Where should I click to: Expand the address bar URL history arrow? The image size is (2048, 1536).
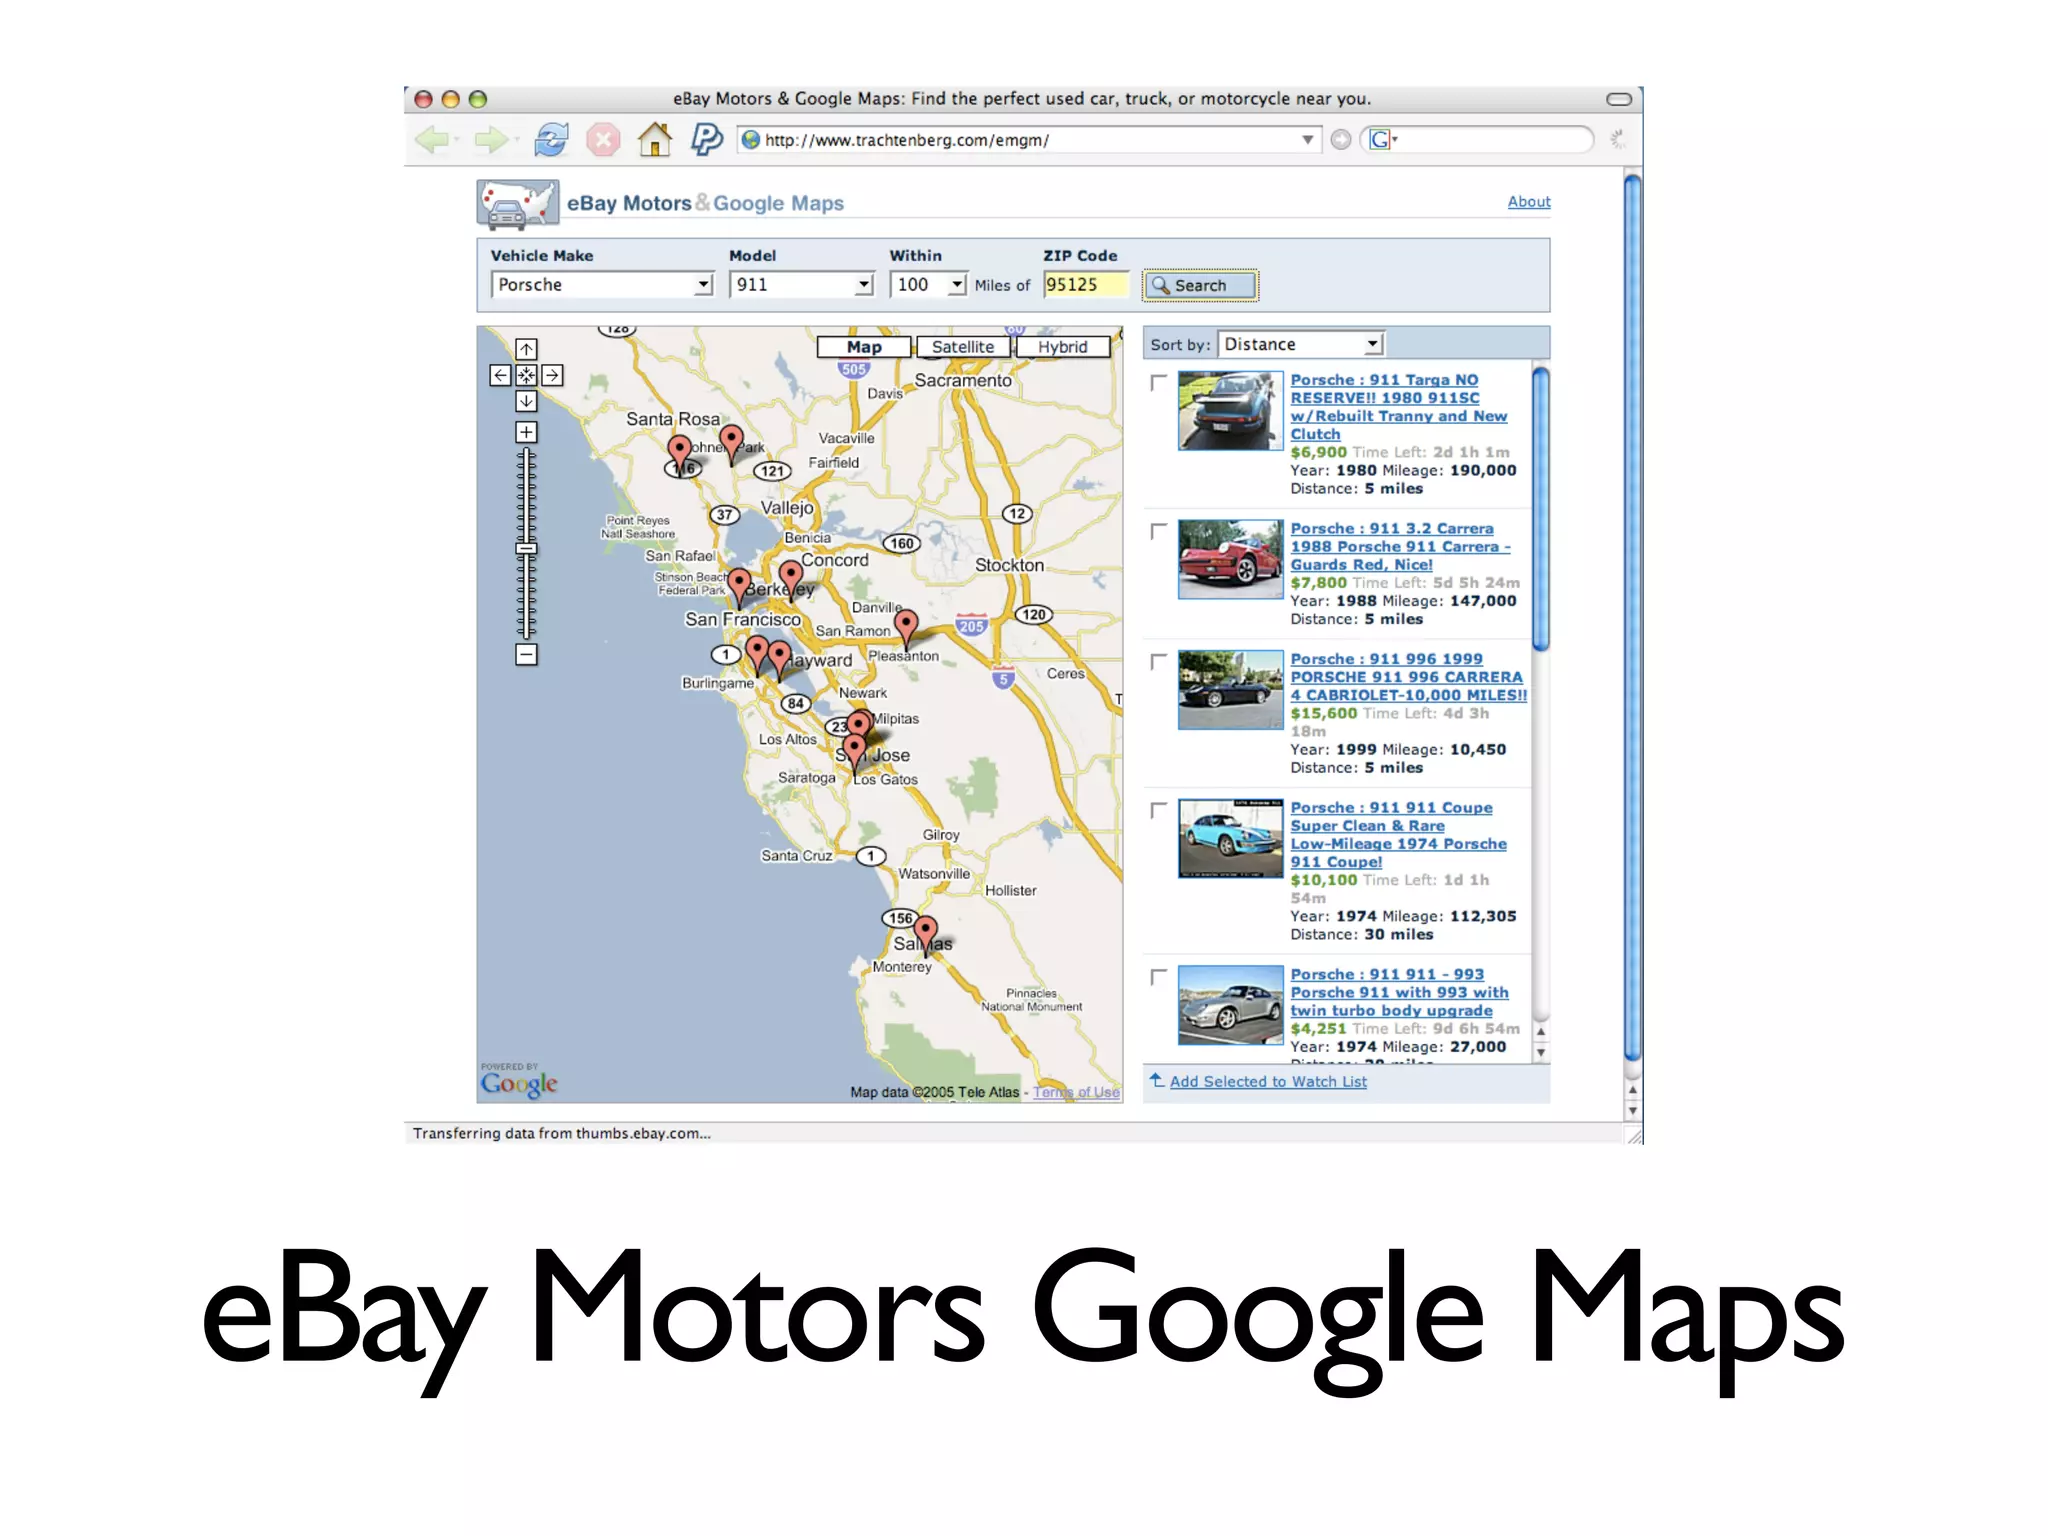(x=1307, y=140)
